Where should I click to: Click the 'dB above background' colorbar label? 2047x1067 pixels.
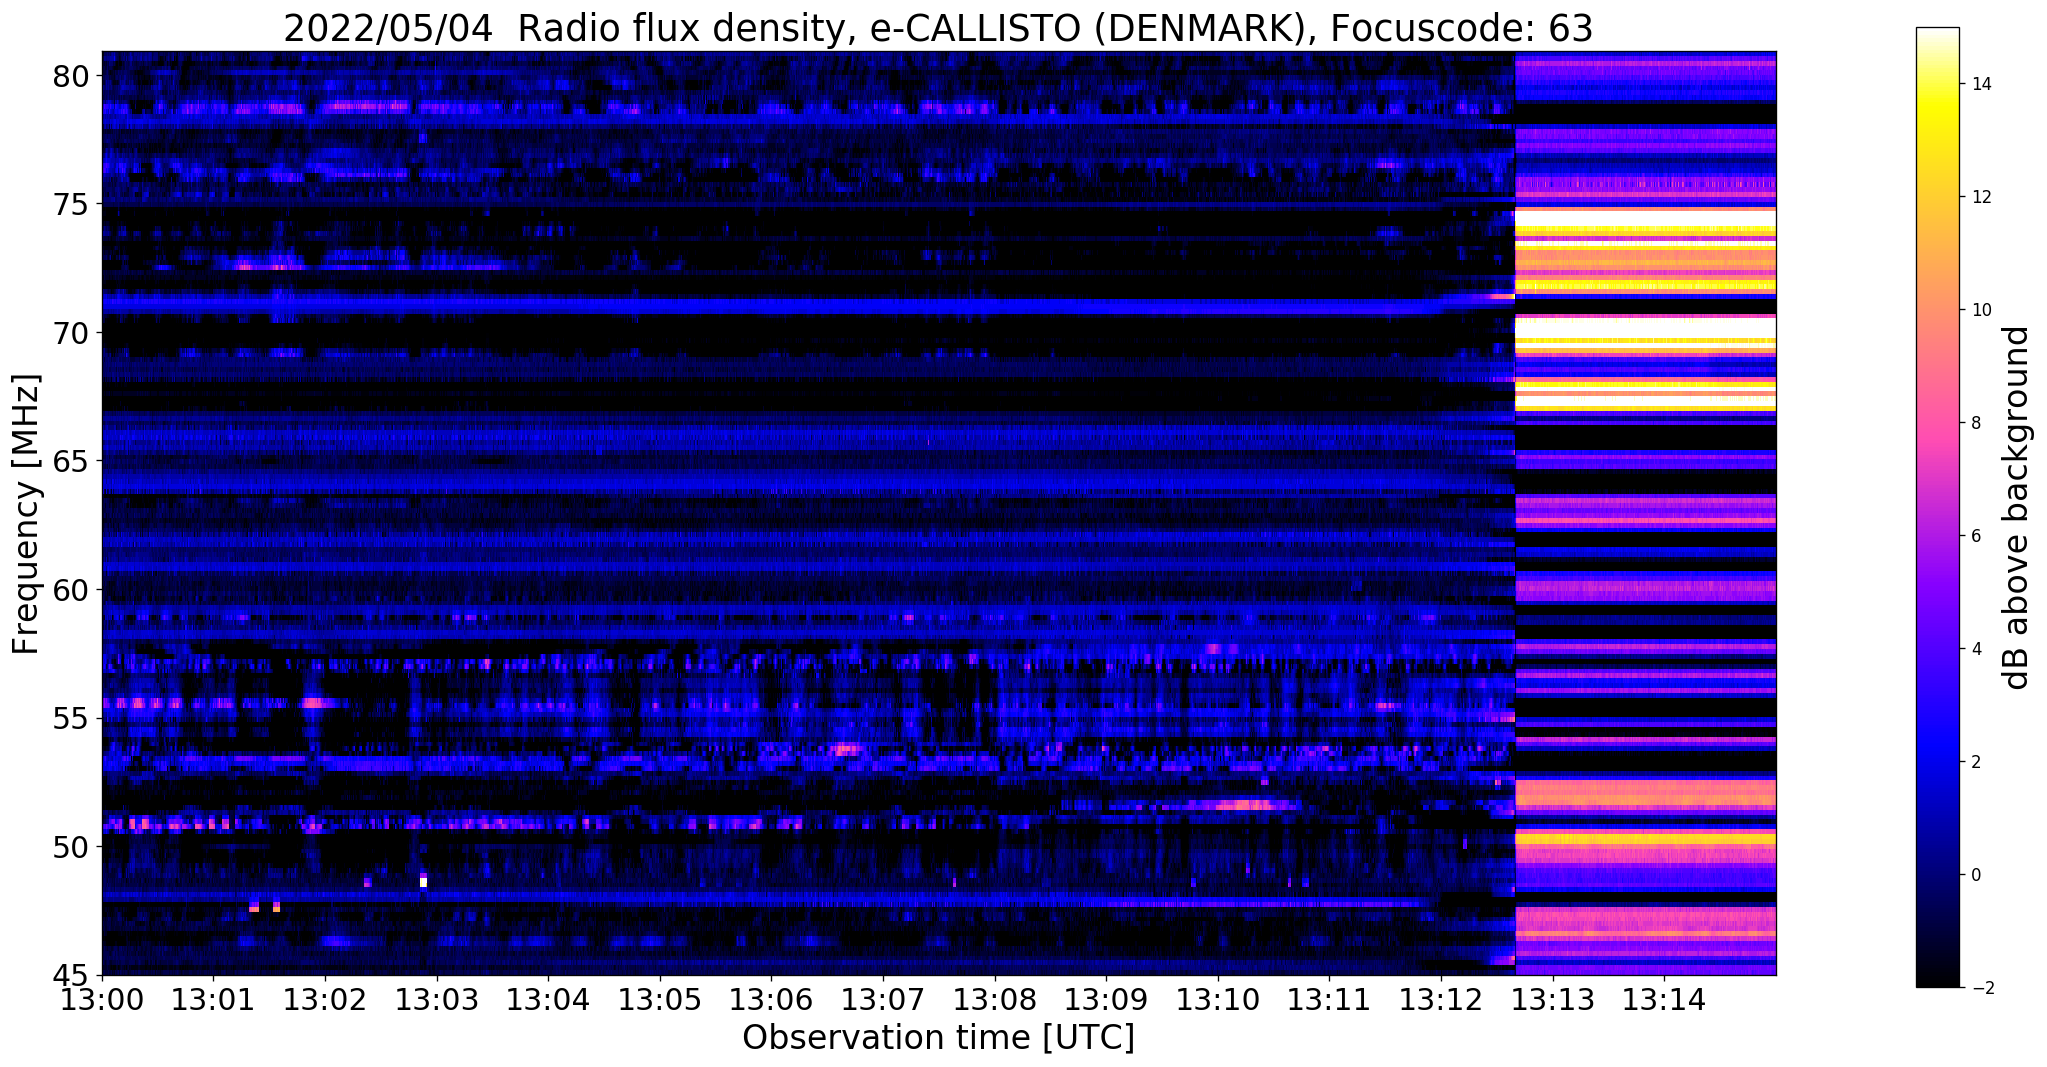2016,508
